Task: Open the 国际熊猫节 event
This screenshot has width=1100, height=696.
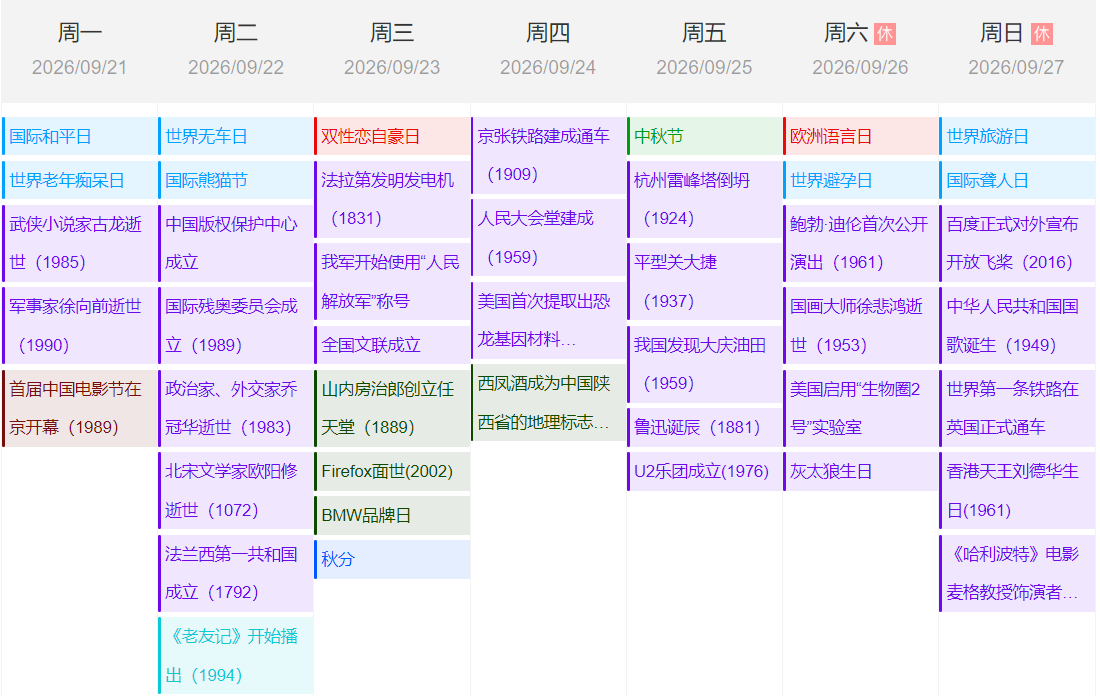Action: (206, 180)
